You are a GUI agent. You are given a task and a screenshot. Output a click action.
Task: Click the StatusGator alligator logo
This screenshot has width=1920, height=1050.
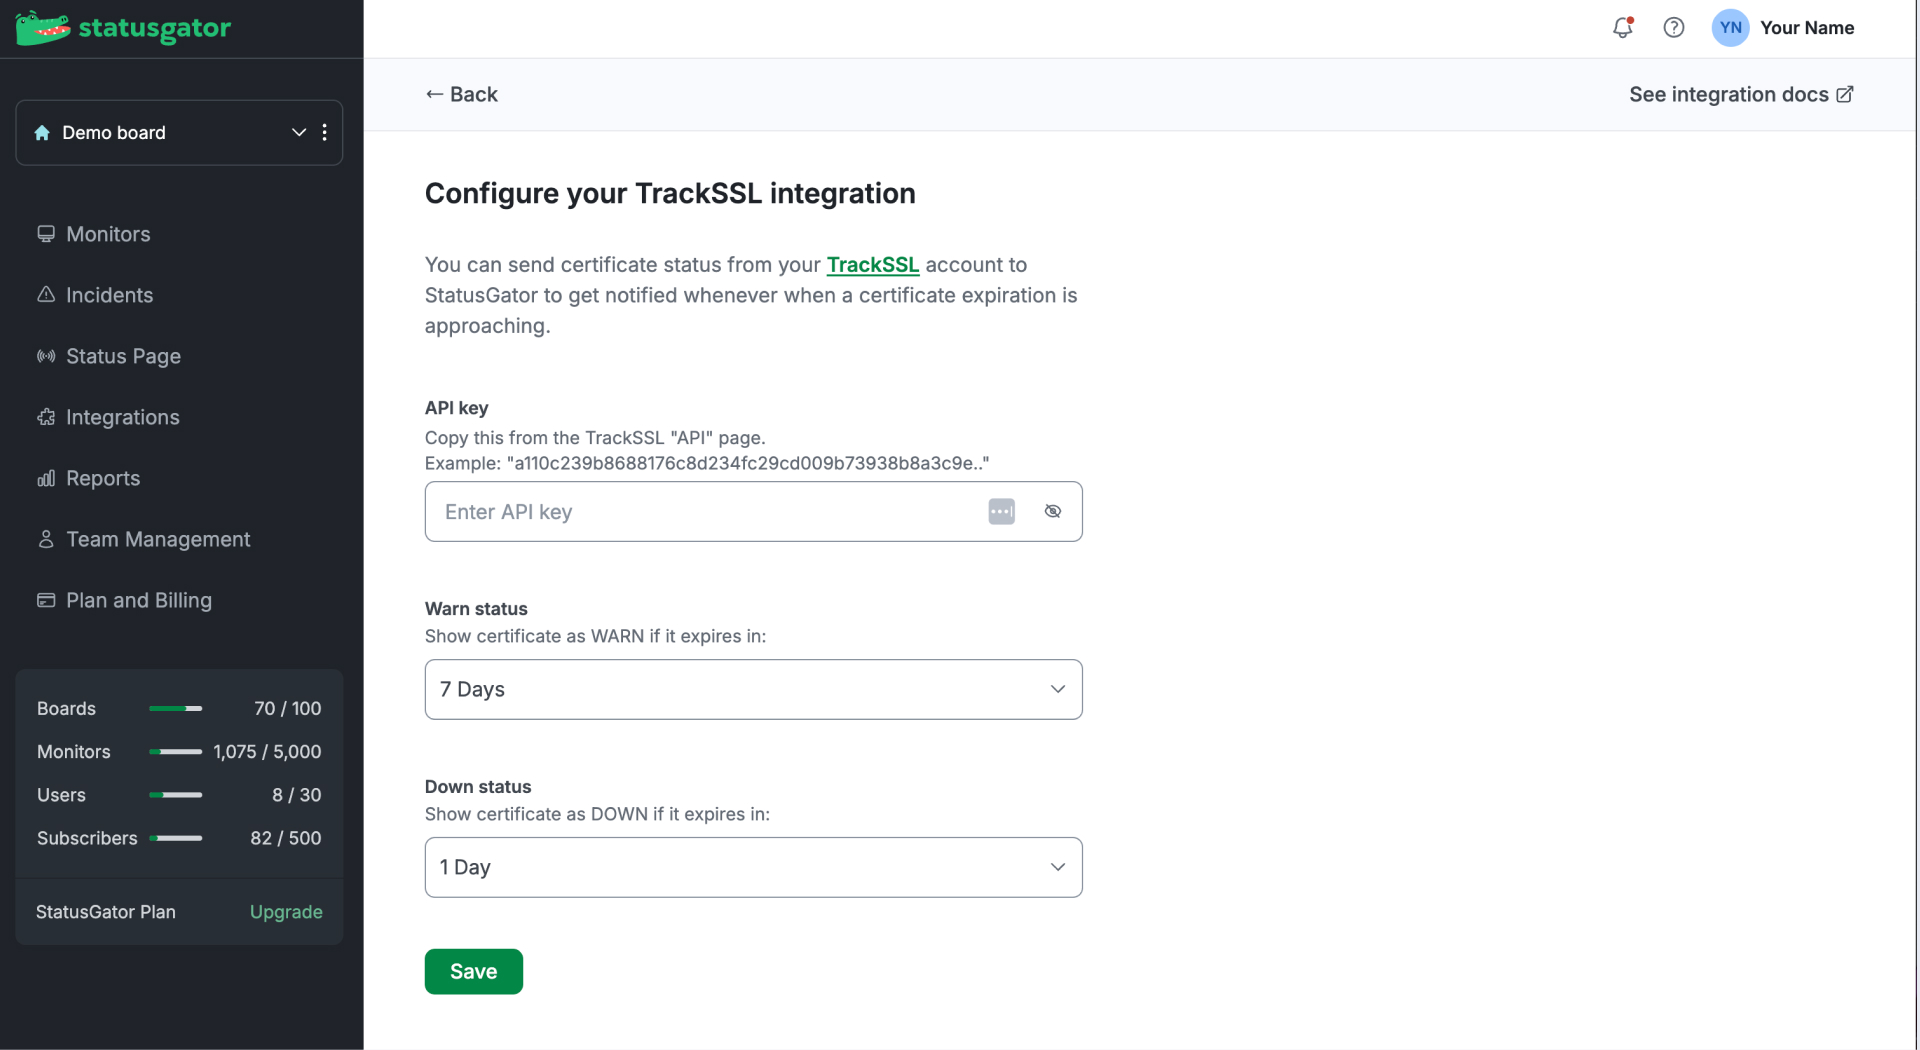click(42, 28)
